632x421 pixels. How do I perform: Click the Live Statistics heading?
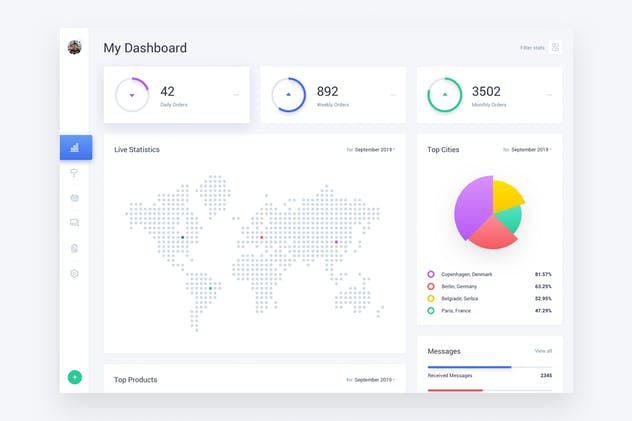click(x=137, y=149)
